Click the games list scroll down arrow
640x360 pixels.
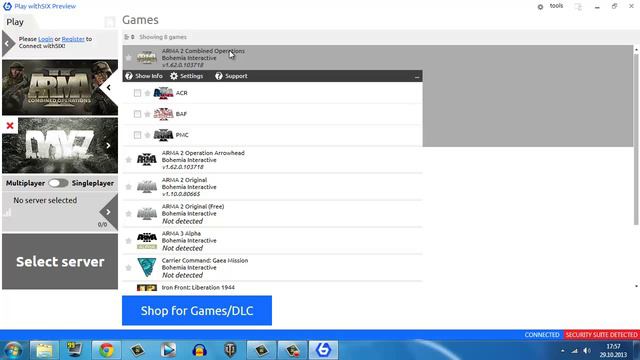pos(636,286)
